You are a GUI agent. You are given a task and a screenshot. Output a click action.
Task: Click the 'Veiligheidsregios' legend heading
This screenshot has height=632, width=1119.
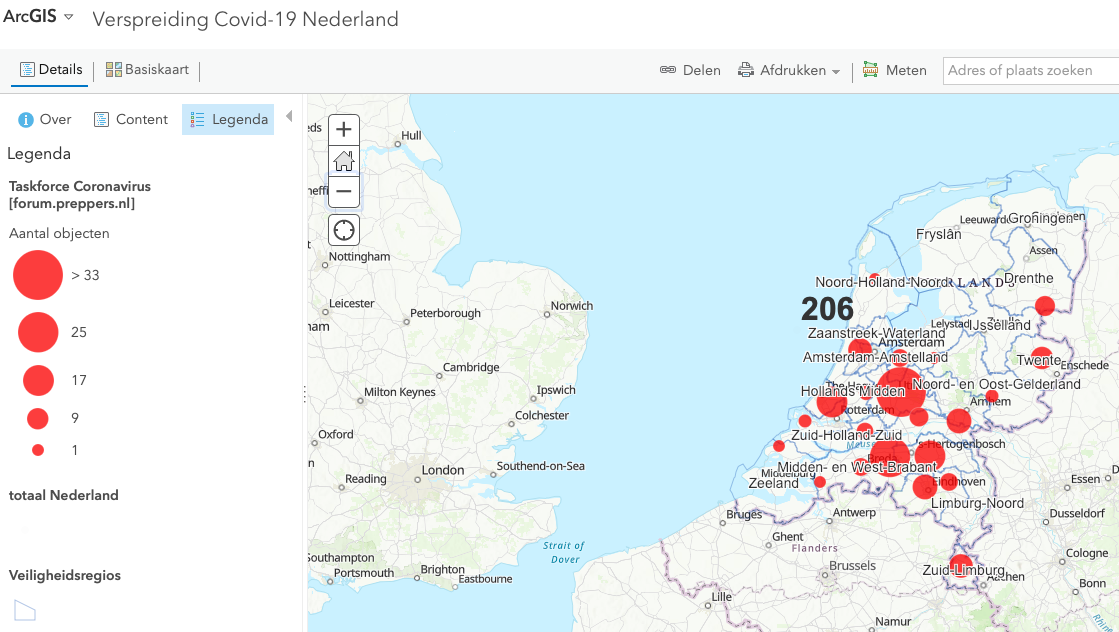tap(65, 576)
